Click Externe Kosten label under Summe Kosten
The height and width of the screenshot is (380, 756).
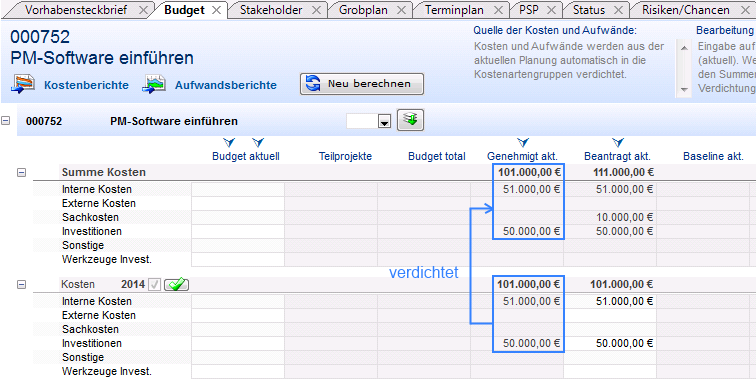point(99,204)
